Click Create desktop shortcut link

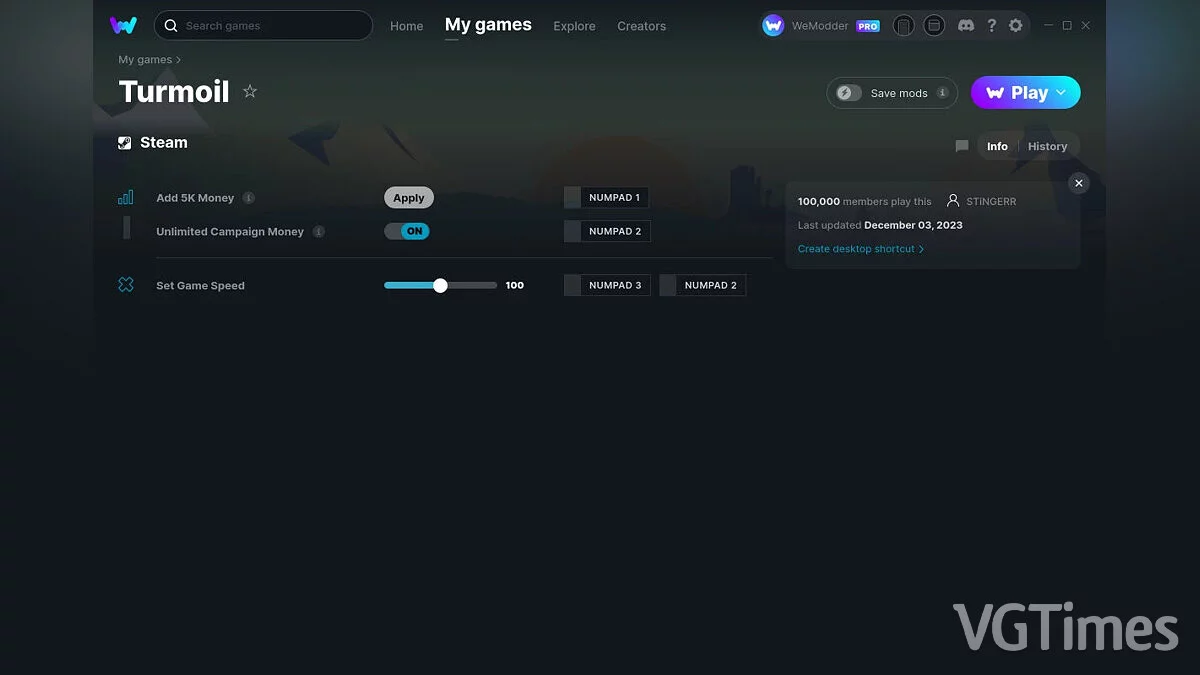click(x=861, y=249)
